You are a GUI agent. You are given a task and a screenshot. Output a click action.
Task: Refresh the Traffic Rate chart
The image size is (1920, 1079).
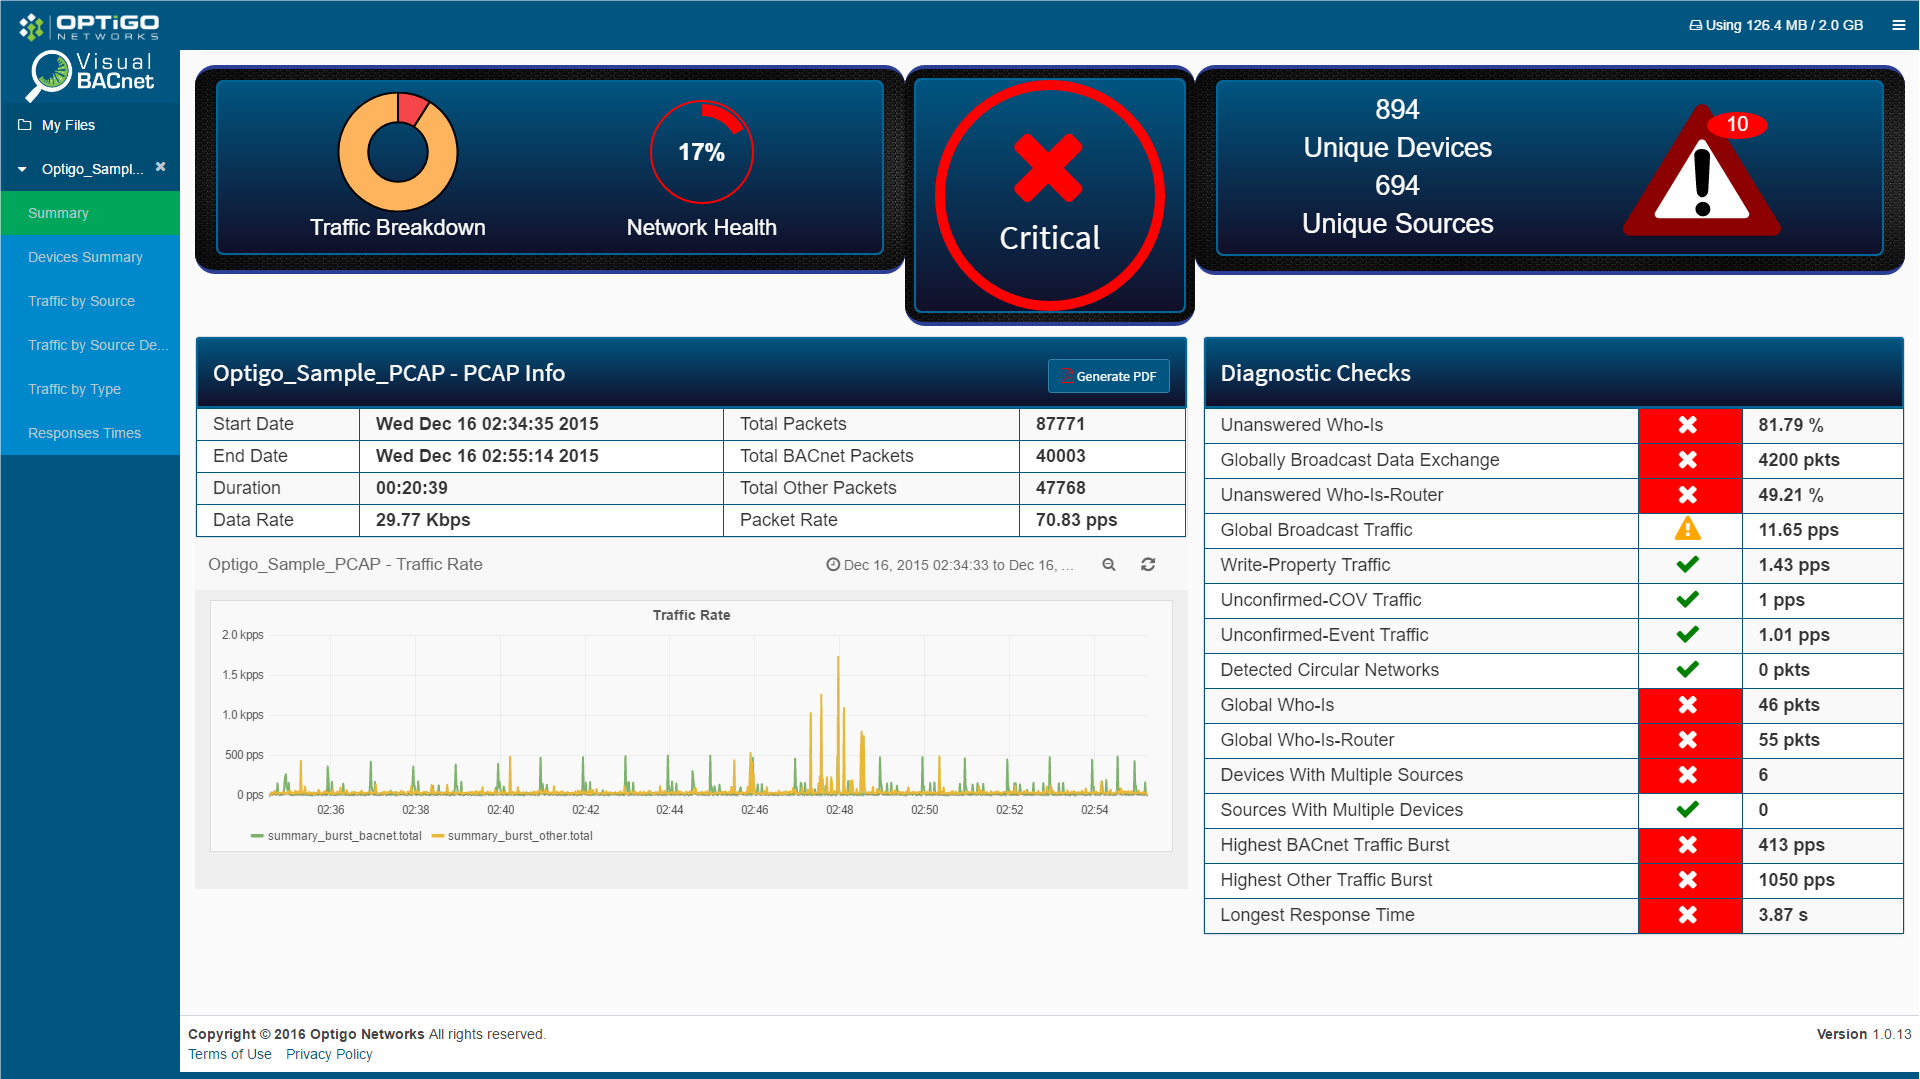click(1148, 565)
